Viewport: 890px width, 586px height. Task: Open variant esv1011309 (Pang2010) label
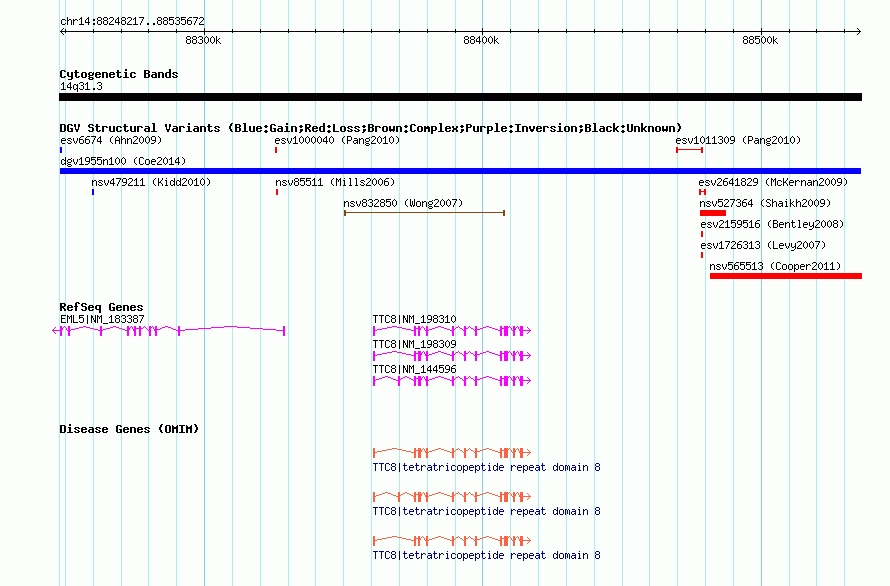738,140
